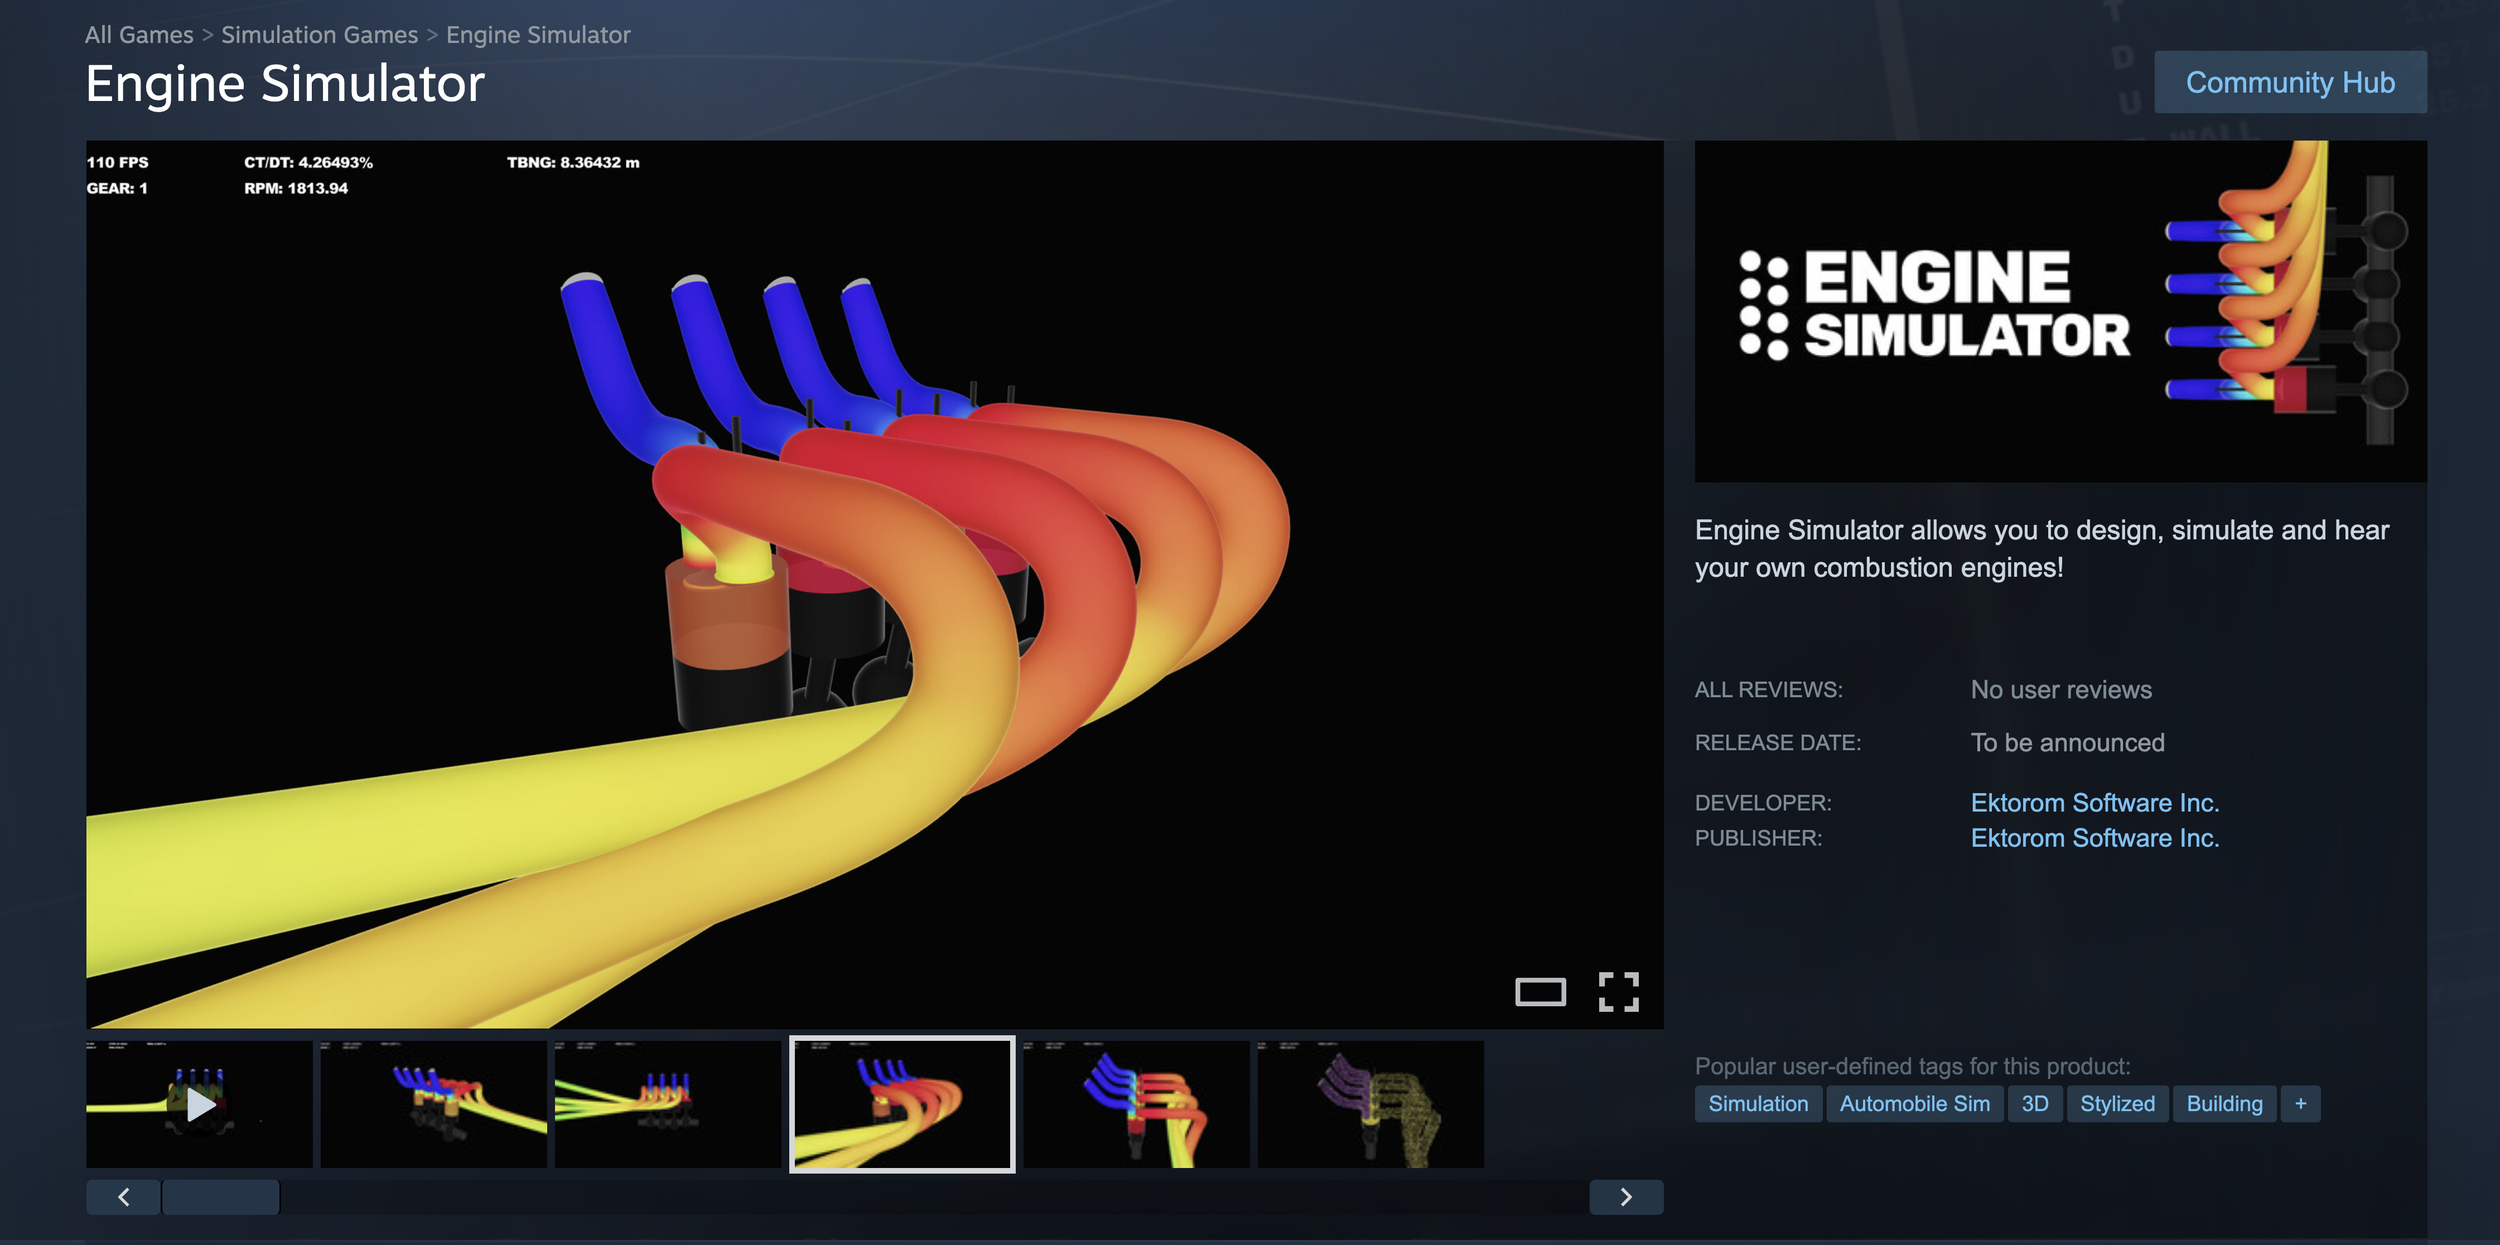Open Simulation Games breadcrumb link

319,35
